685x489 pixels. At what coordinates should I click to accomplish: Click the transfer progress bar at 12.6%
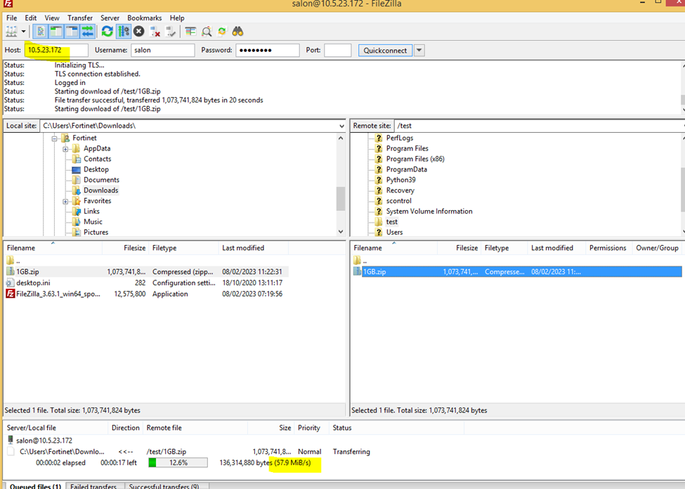pyautogui.click(x=178, y=463)
